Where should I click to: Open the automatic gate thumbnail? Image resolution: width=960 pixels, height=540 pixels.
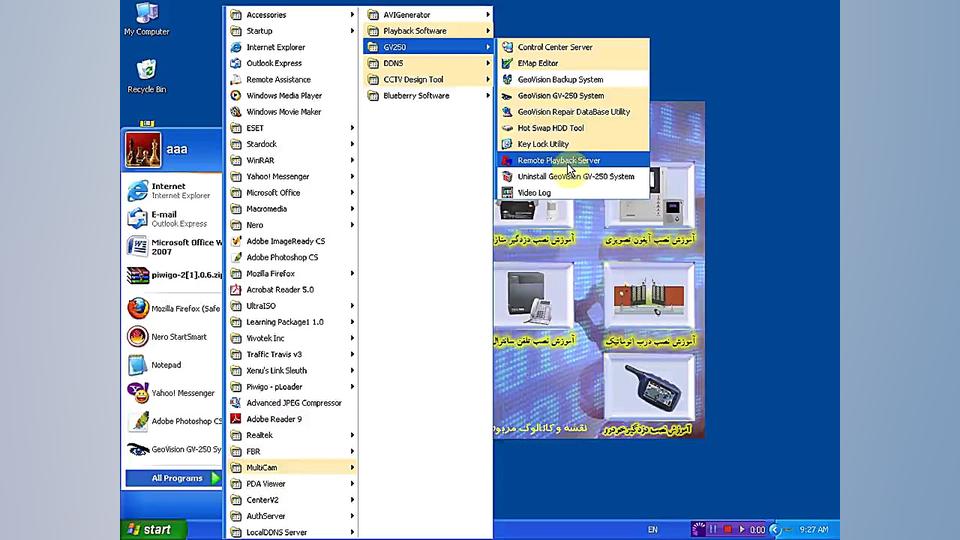tap(650, 296)
